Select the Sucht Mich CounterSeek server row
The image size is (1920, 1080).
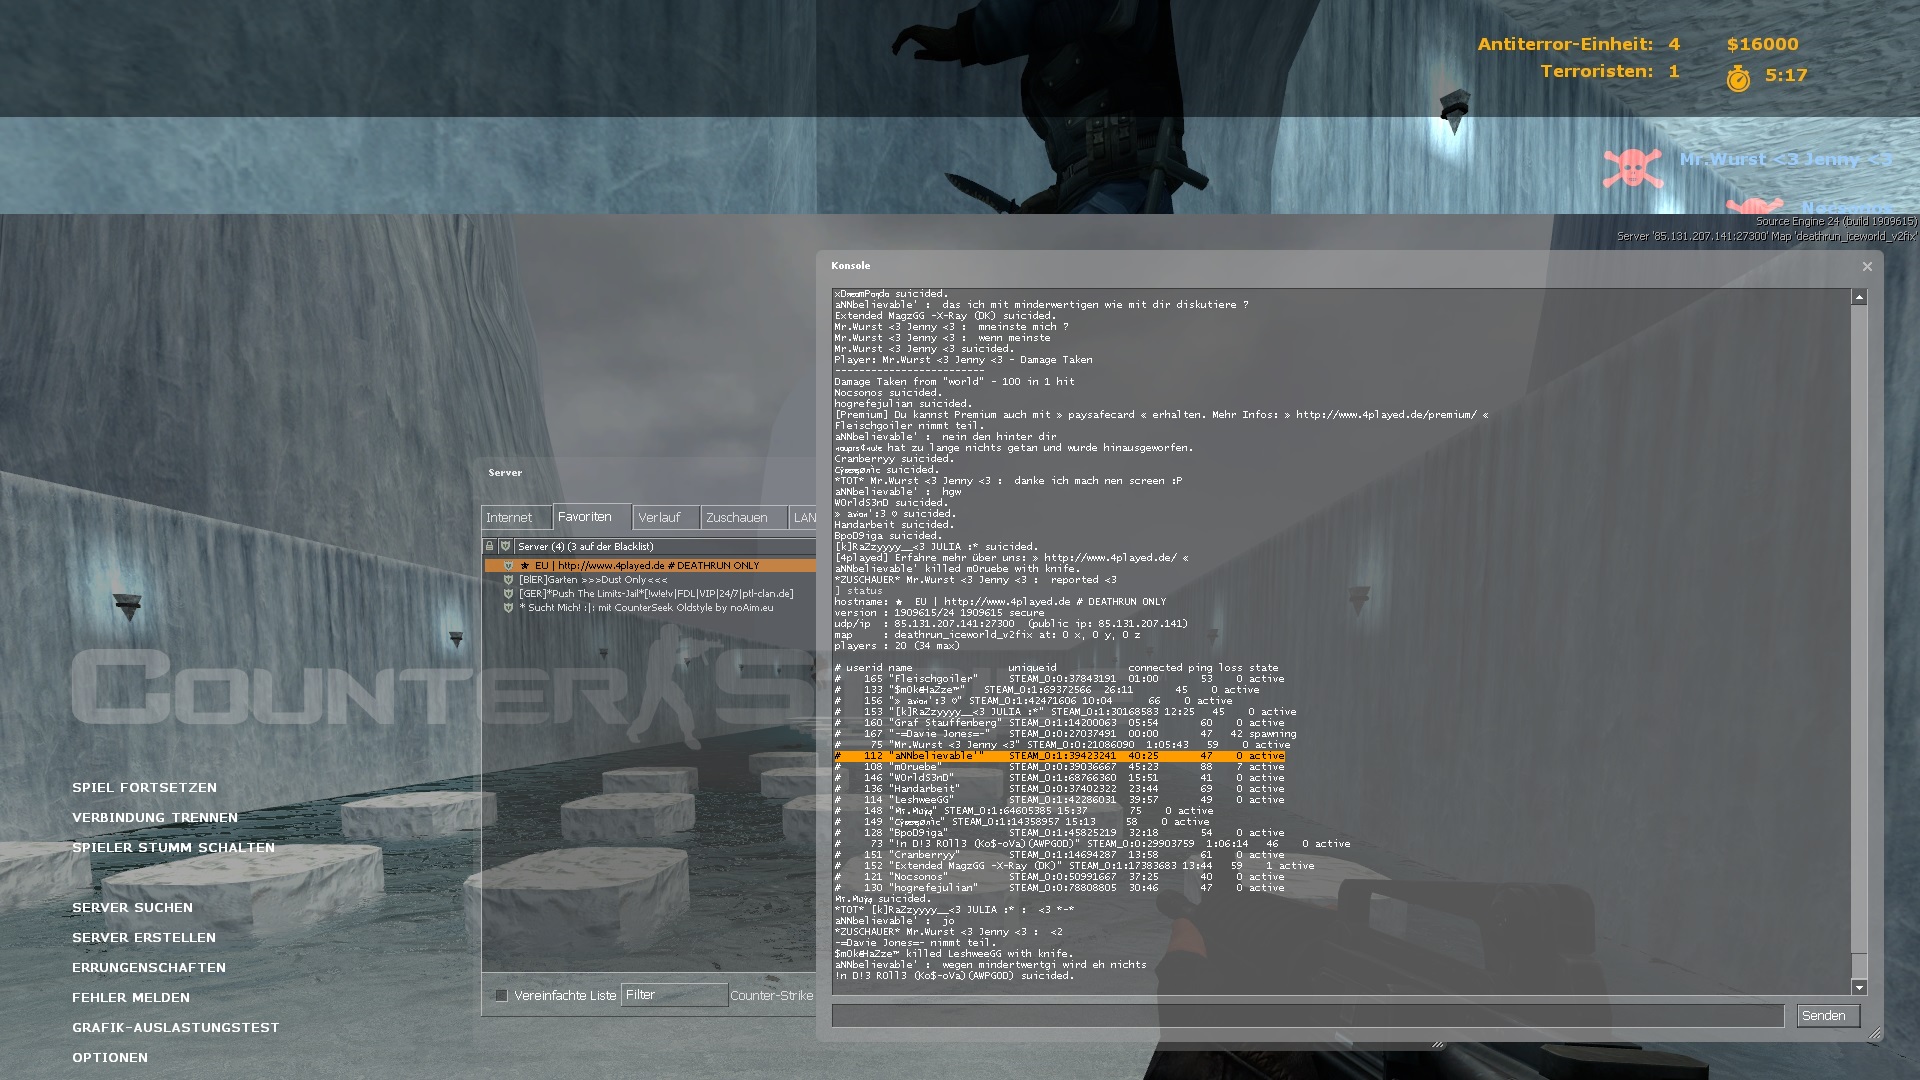tap(650, 608)
